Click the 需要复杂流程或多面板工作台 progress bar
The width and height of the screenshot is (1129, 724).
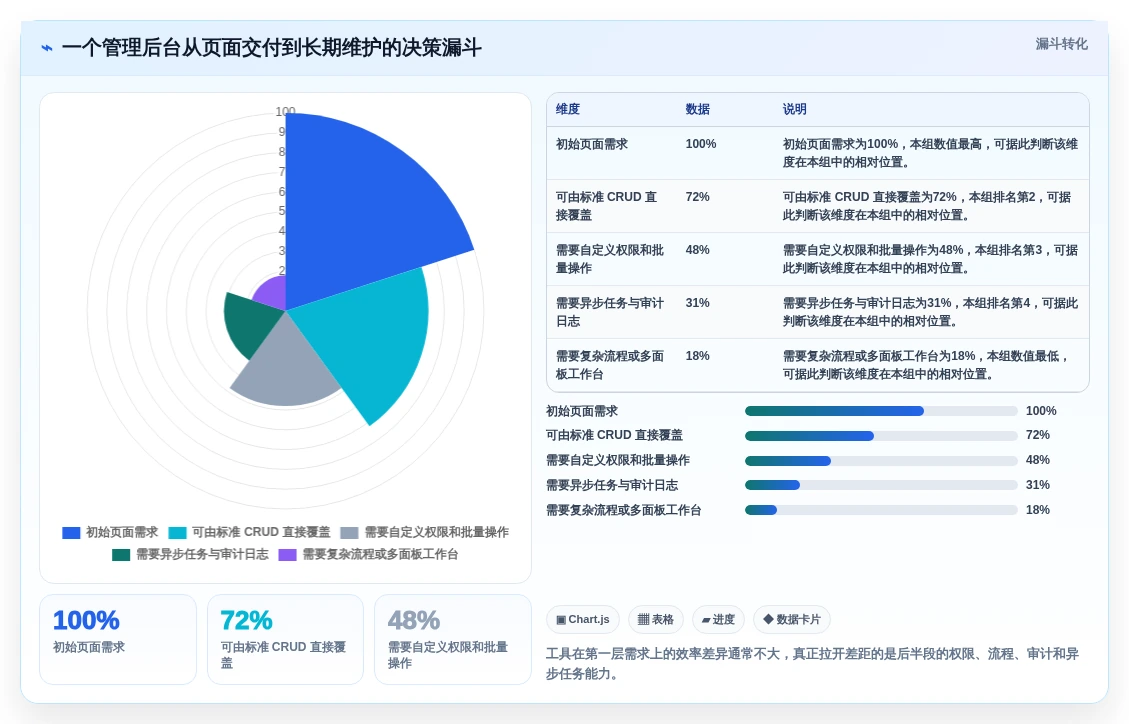pos(881,510)
